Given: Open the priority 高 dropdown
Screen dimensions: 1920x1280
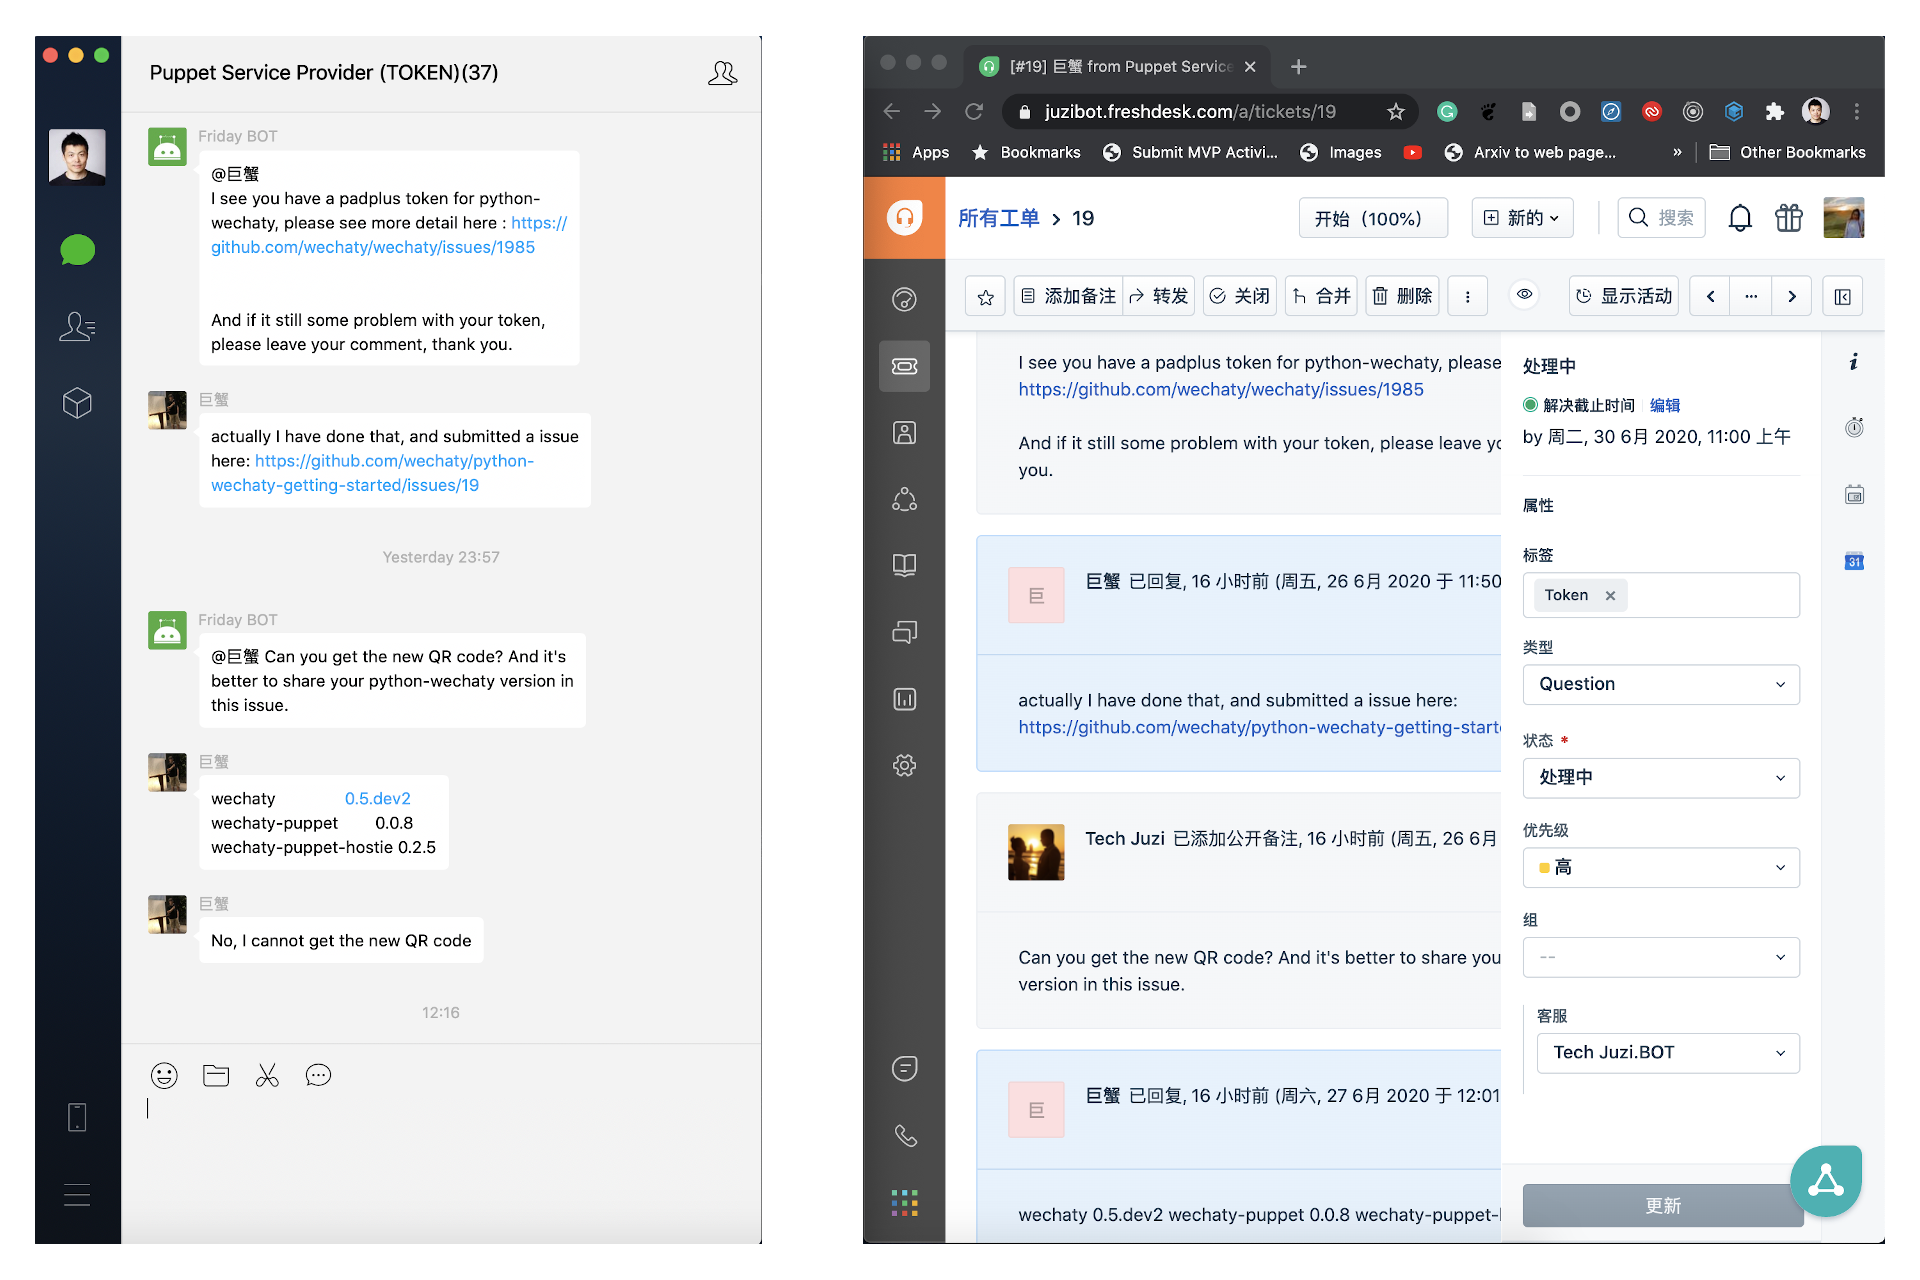Looking at the screenshot, I should pos(1660,868).
